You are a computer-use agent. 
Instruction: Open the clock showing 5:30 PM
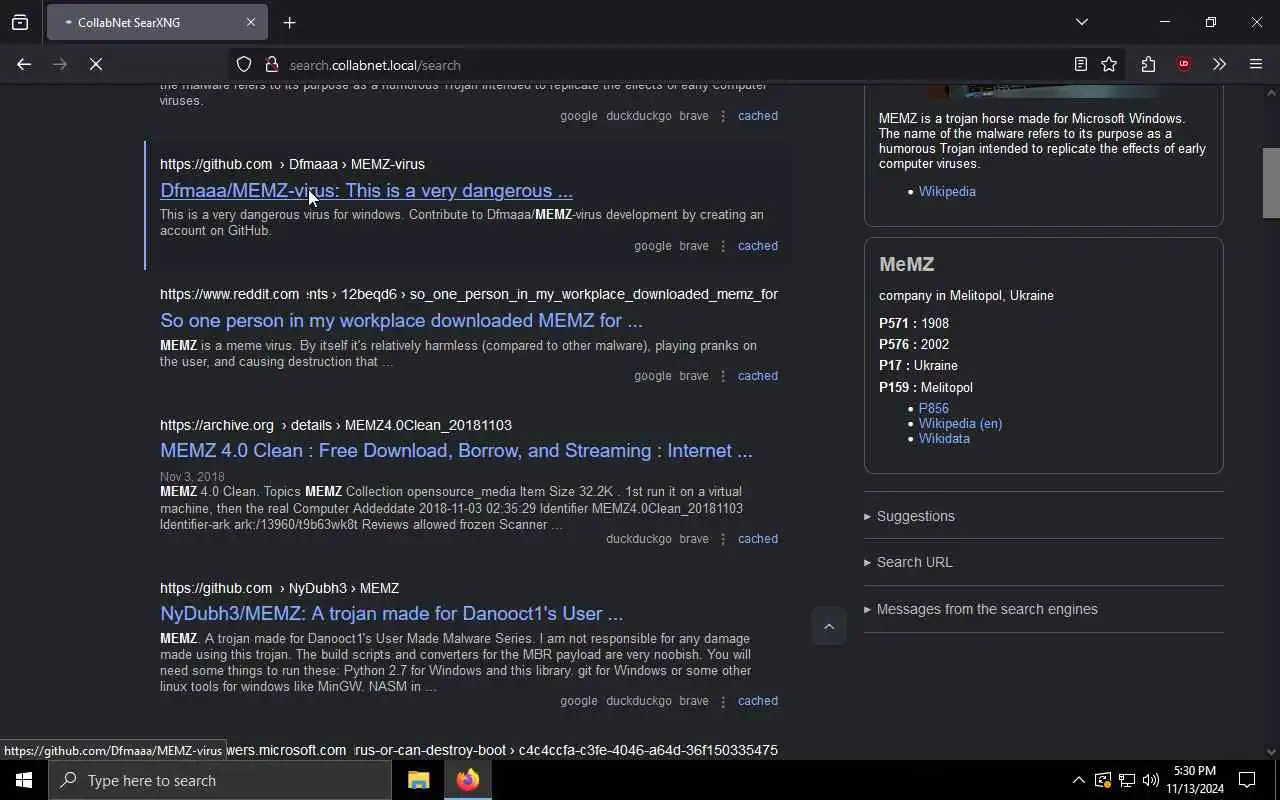coord(1194,780)
